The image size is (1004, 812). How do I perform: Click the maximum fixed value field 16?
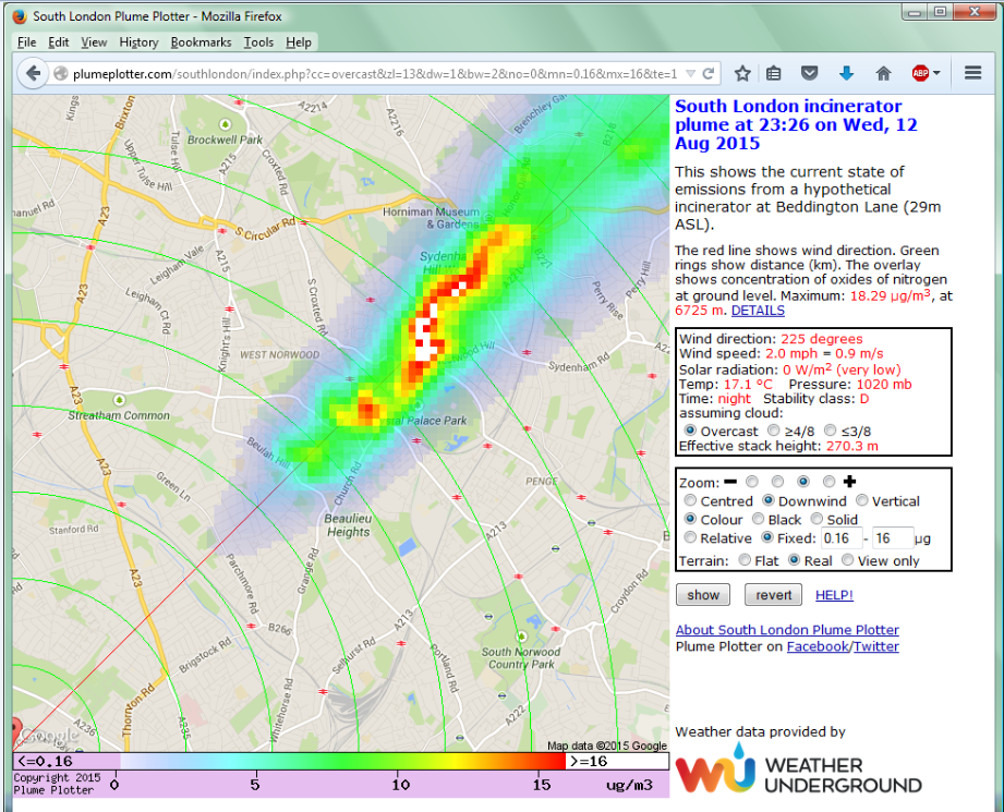point(893,538)
